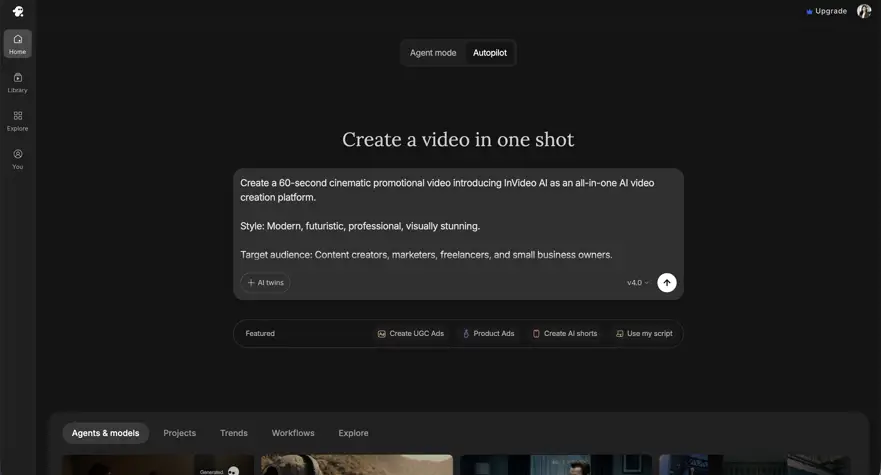Open the v4.0 version dropdown

[638, 283]
